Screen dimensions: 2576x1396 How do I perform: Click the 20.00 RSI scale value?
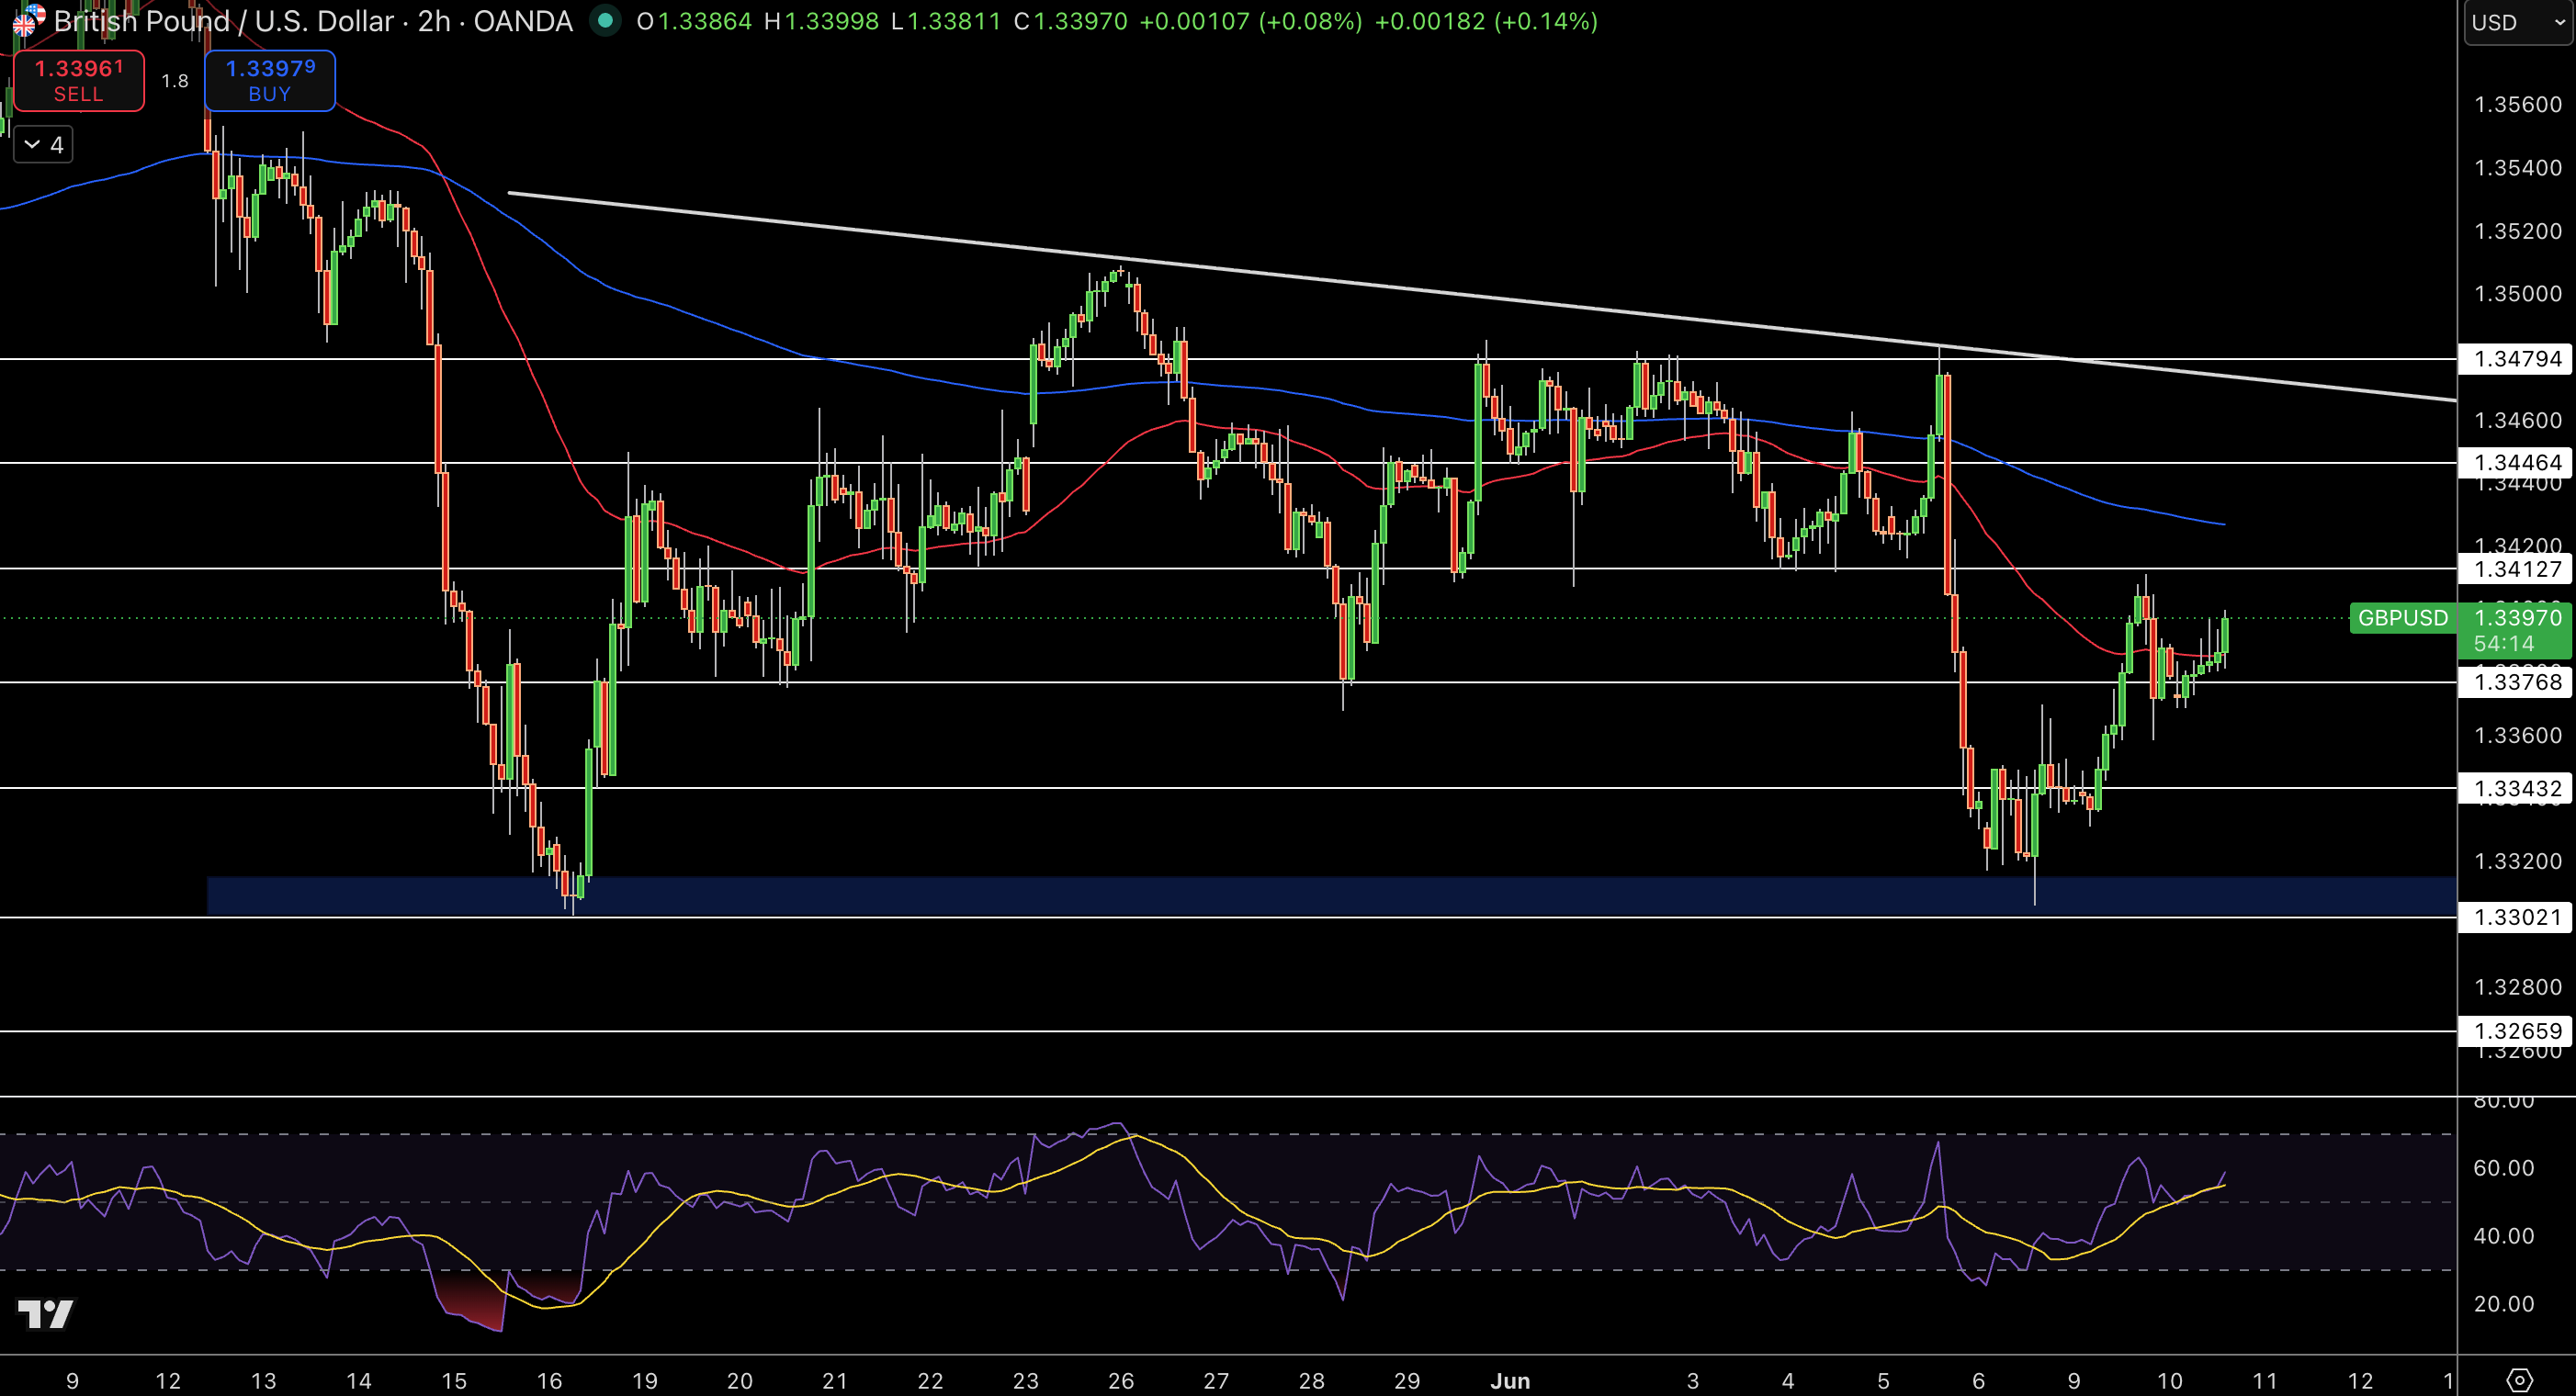(x=2503, y=1304)
